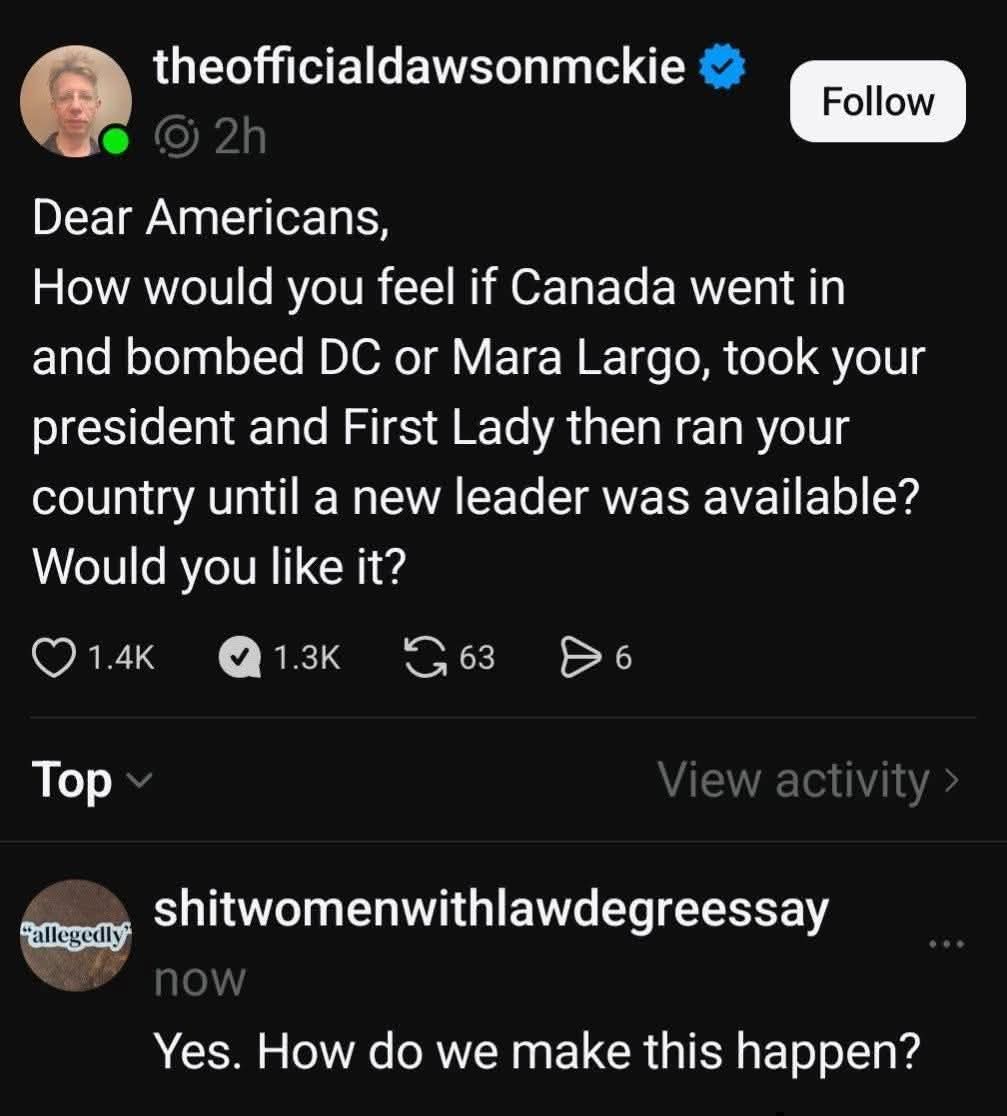
Task: Click dawsonmckie's profile picture
Action: tap(75, 100)
